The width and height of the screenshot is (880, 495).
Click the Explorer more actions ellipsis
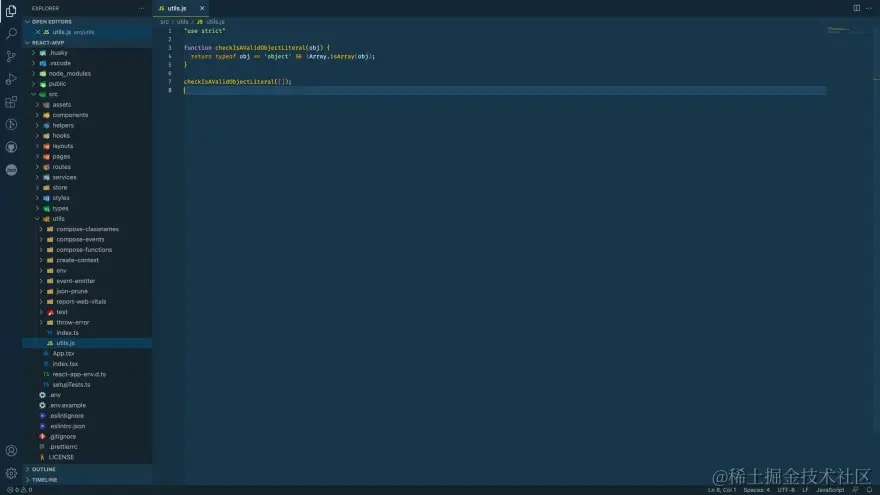141,8
